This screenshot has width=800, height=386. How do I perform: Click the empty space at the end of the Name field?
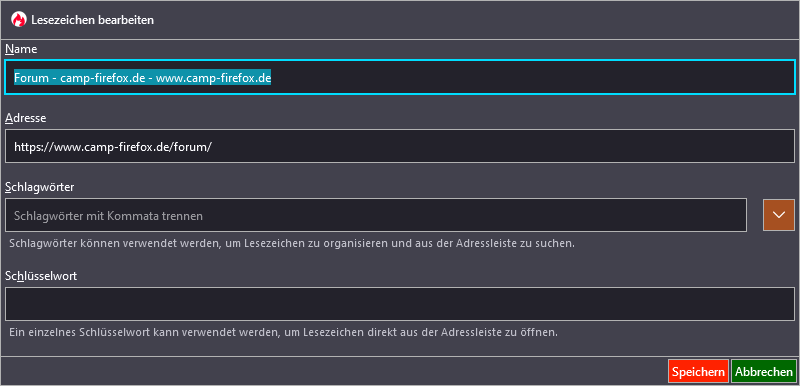click(x=531, y=78)
